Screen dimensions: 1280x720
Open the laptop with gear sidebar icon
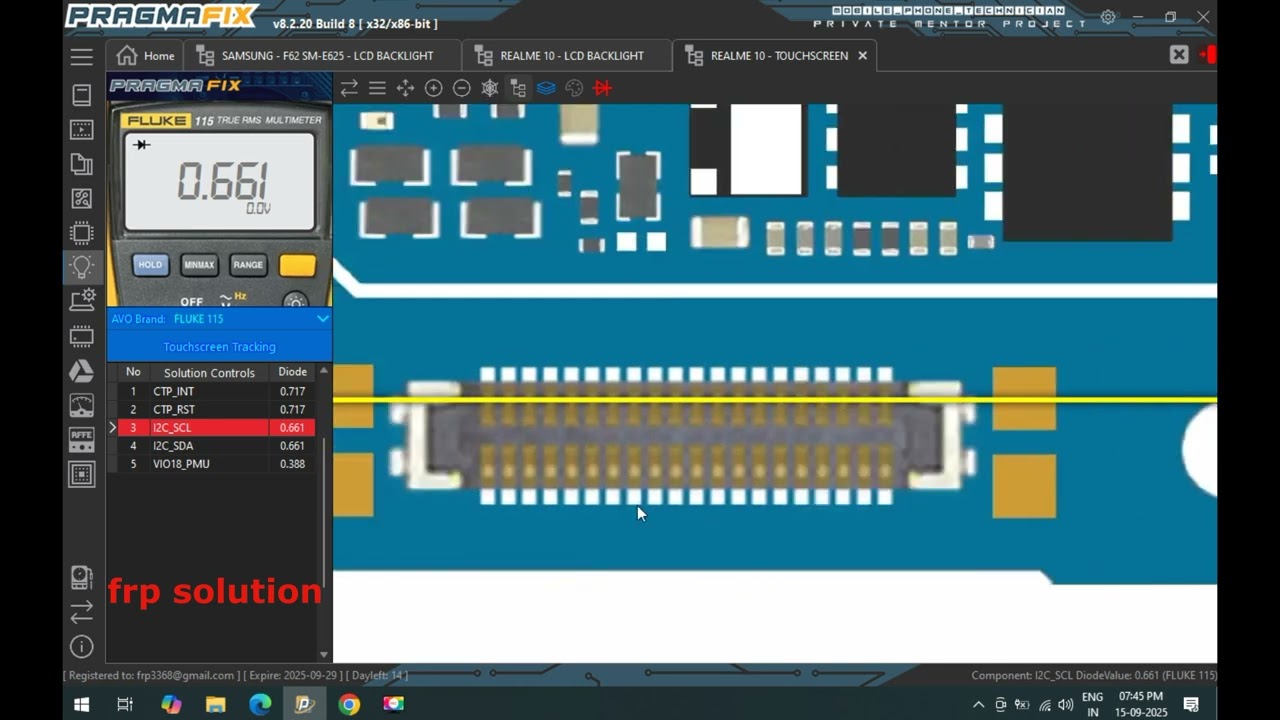(82, 300)
